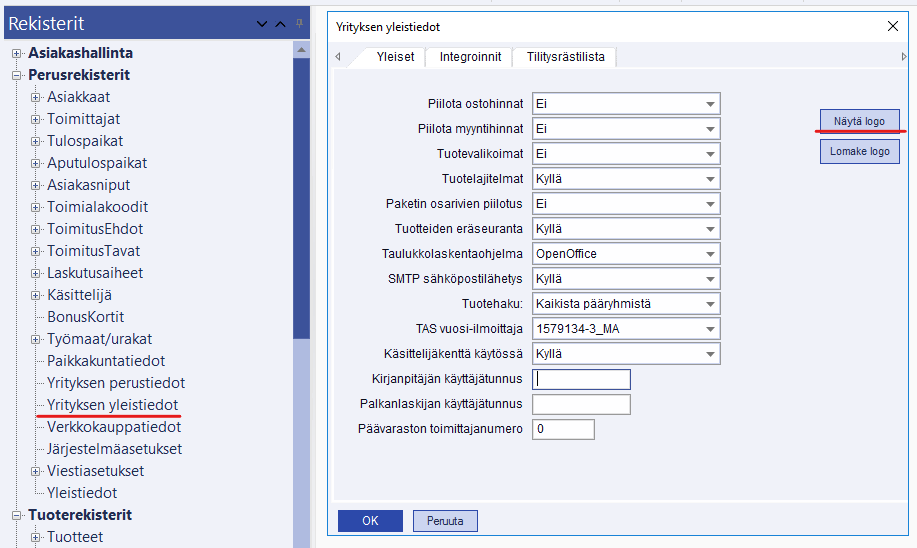917x548 pixels.
Task: Confirm with the OK button
Action: coord(370,521)
